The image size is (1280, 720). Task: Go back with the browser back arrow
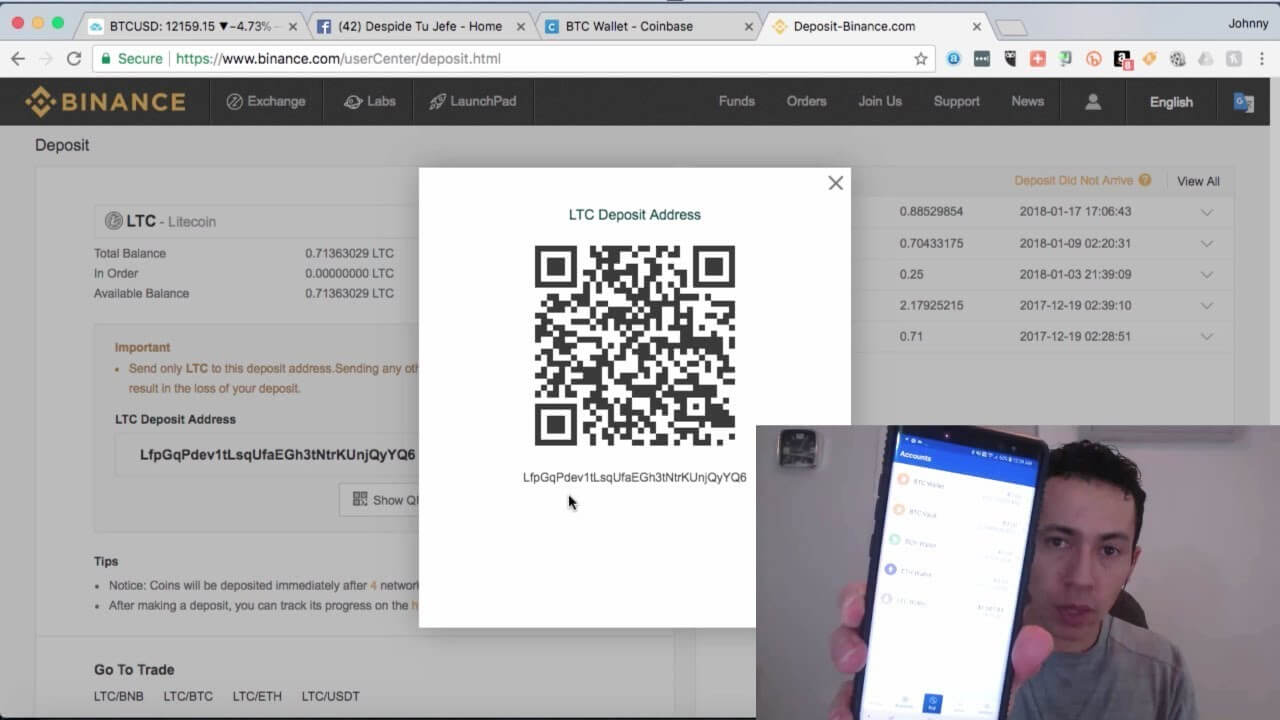17,59
